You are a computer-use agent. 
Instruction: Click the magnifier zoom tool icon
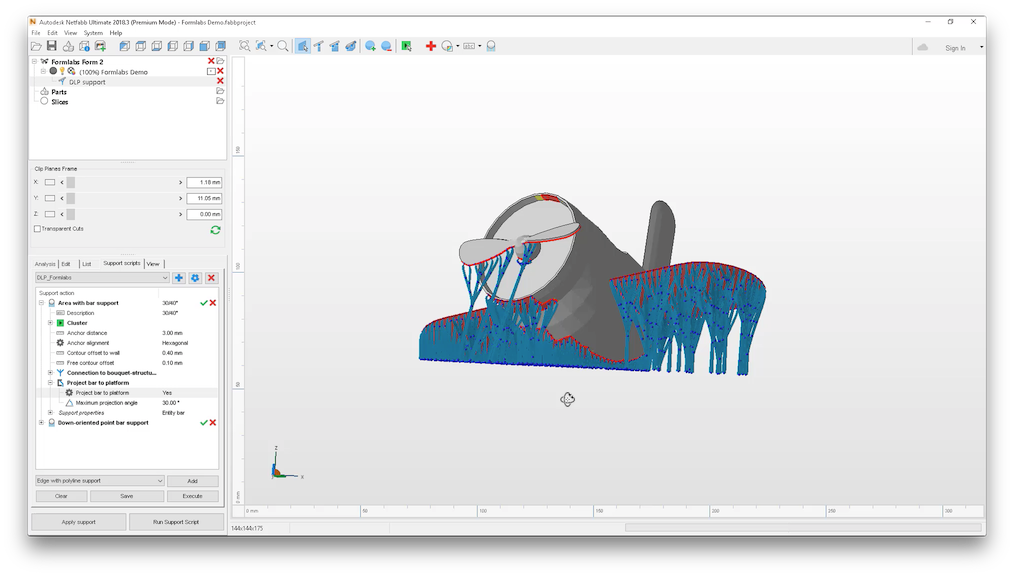click(x=283, y=46)
